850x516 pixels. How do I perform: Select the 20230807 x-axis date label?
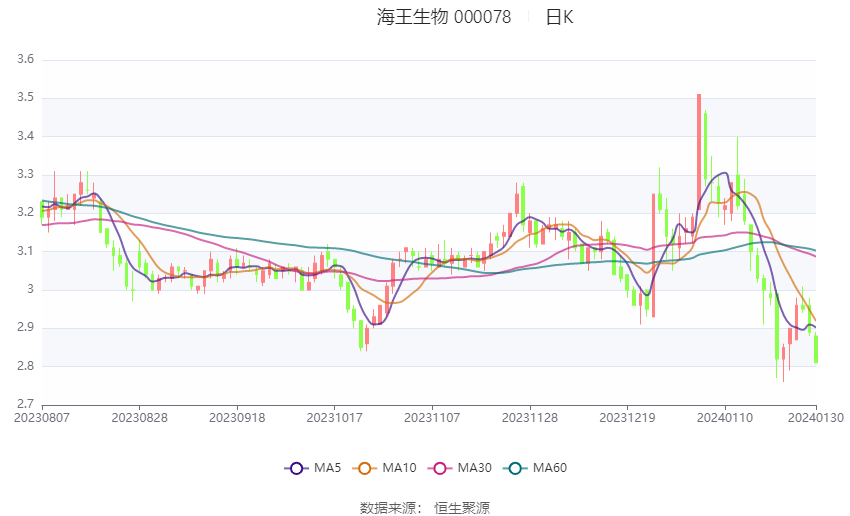[x=42, y=418]
